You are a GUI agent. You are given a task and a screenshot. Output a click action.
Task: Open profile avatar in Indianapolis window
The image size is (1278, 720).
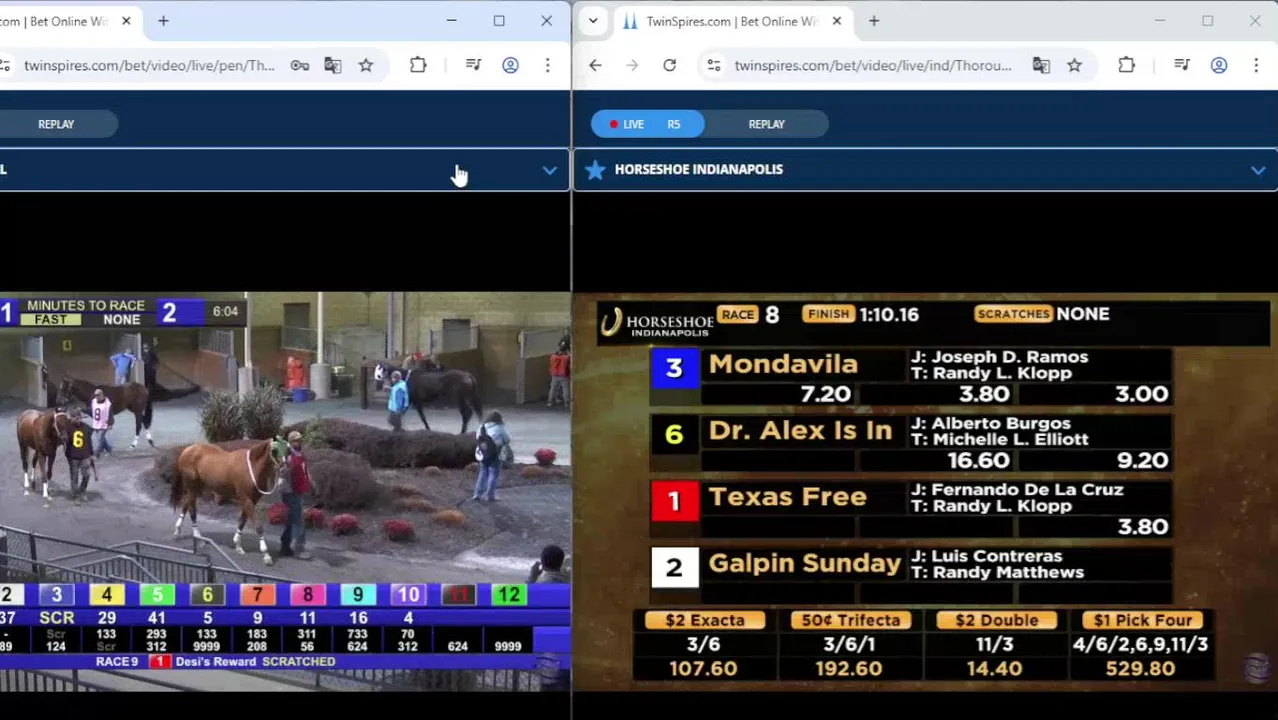tap(1219, 66)
